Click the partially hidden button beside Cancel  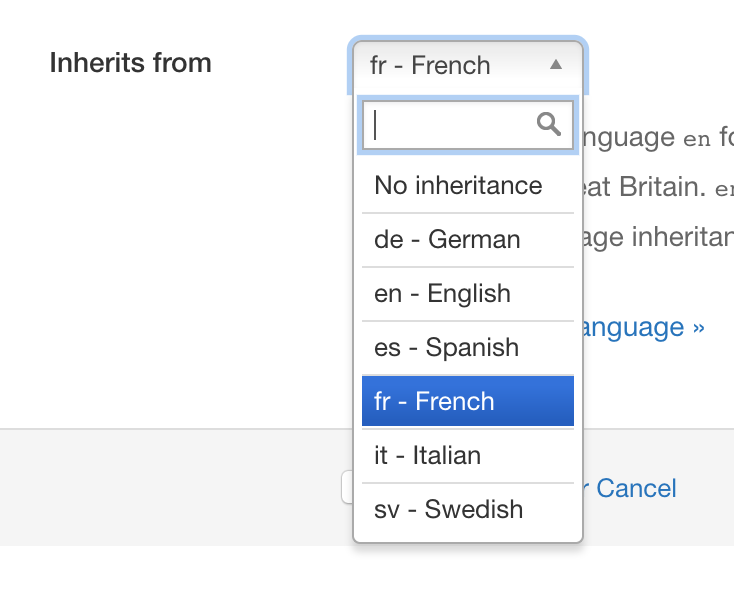pos(347,487)
